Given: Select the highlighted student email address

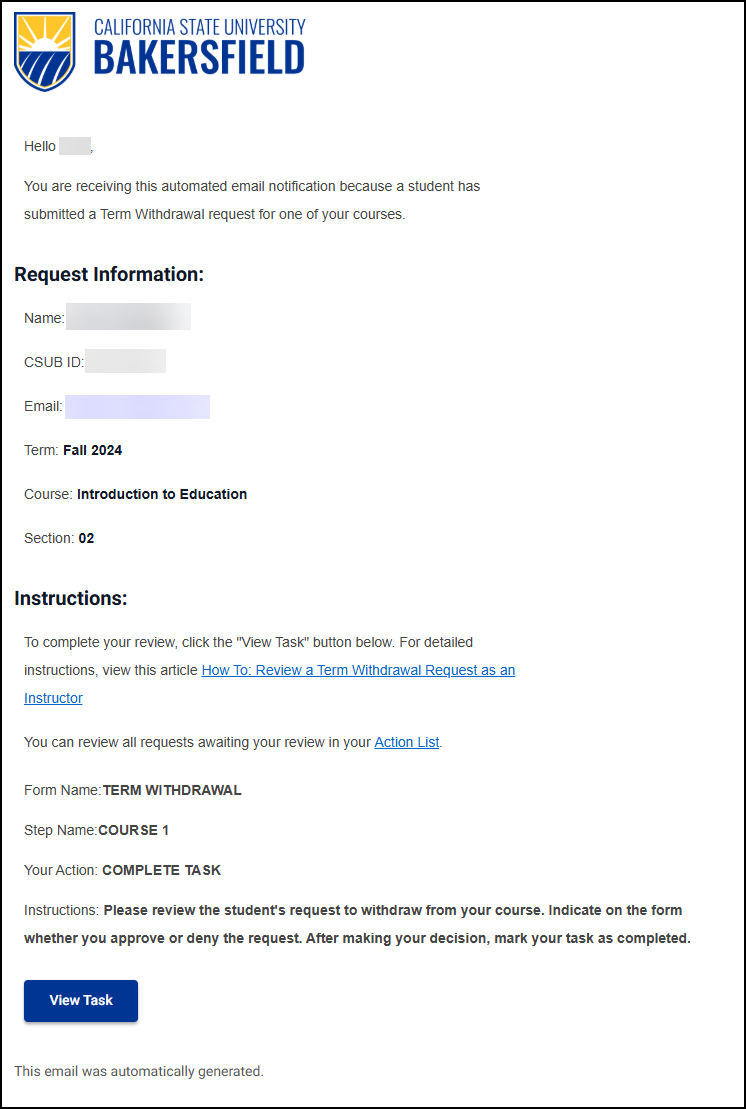Looking at the screenshot, I should pos(137,406).
